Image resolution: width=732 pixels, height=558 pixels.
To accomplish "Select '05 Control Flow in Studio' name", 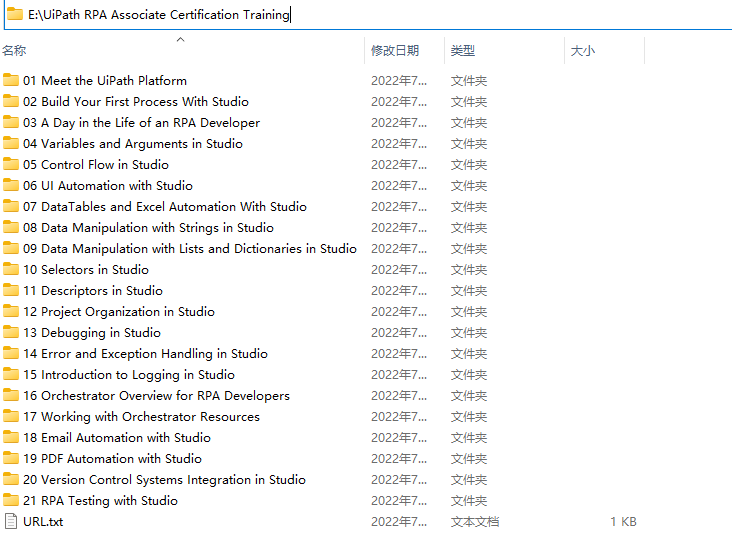I will (96, 164).
